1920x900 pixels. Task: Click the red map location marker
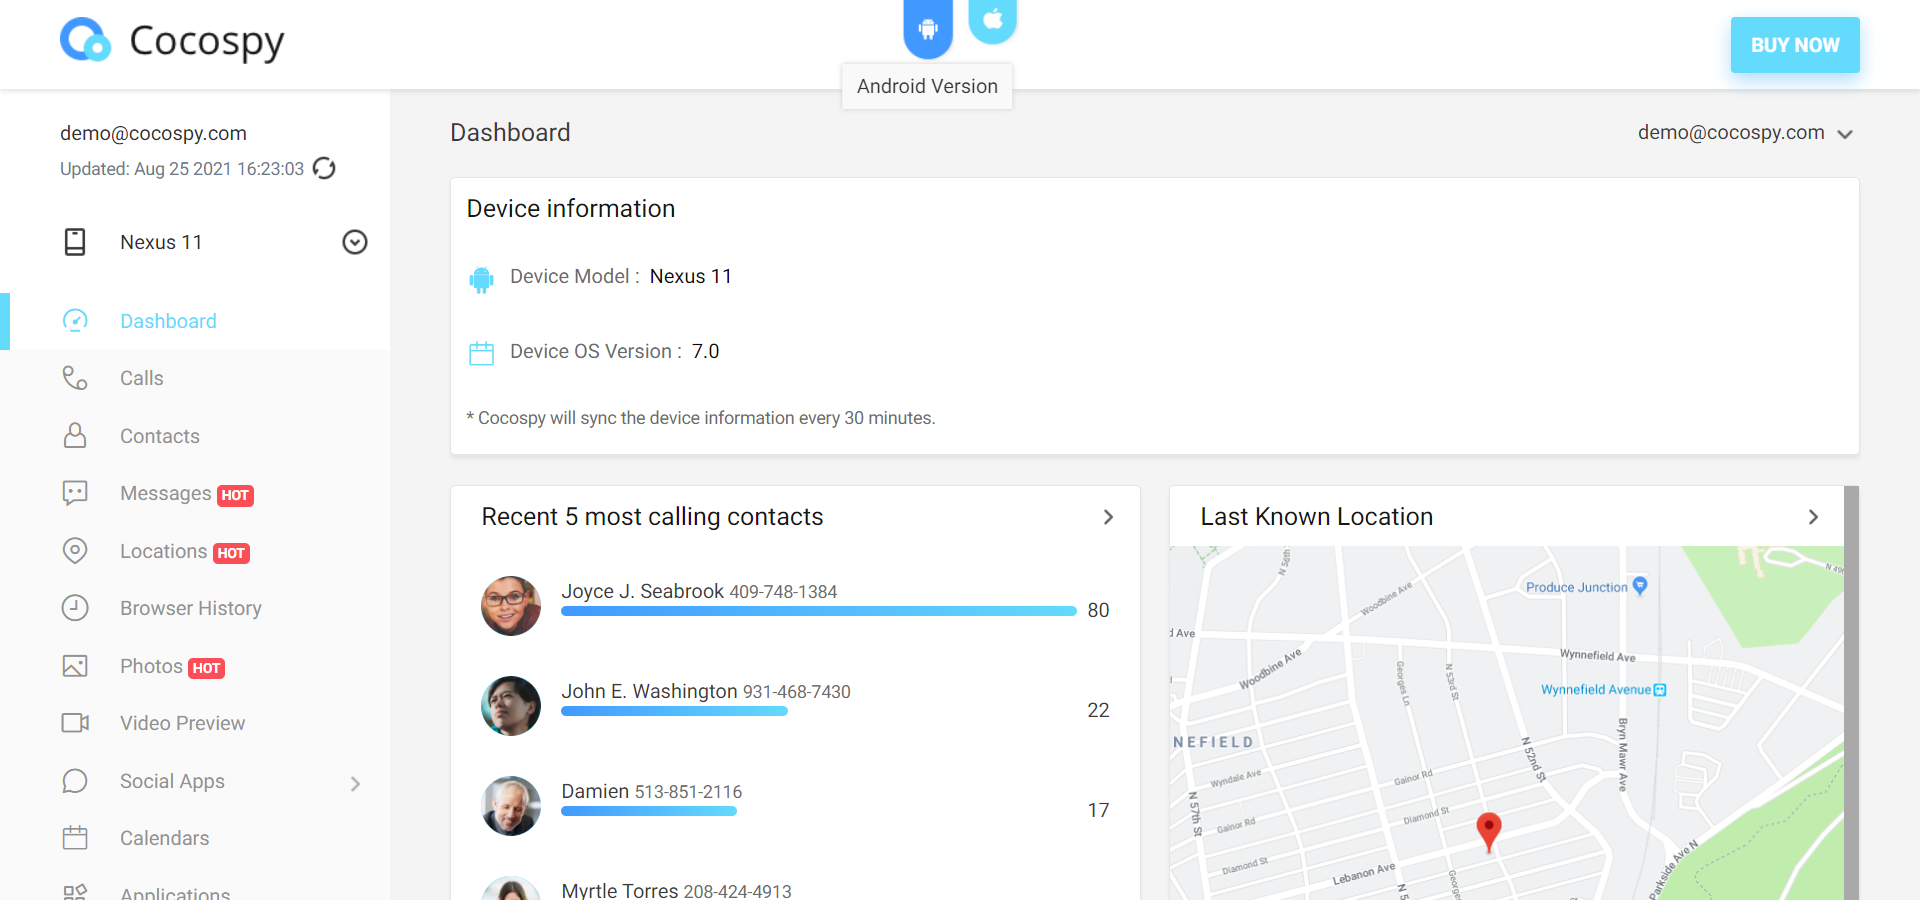(x=1489, y=832)
